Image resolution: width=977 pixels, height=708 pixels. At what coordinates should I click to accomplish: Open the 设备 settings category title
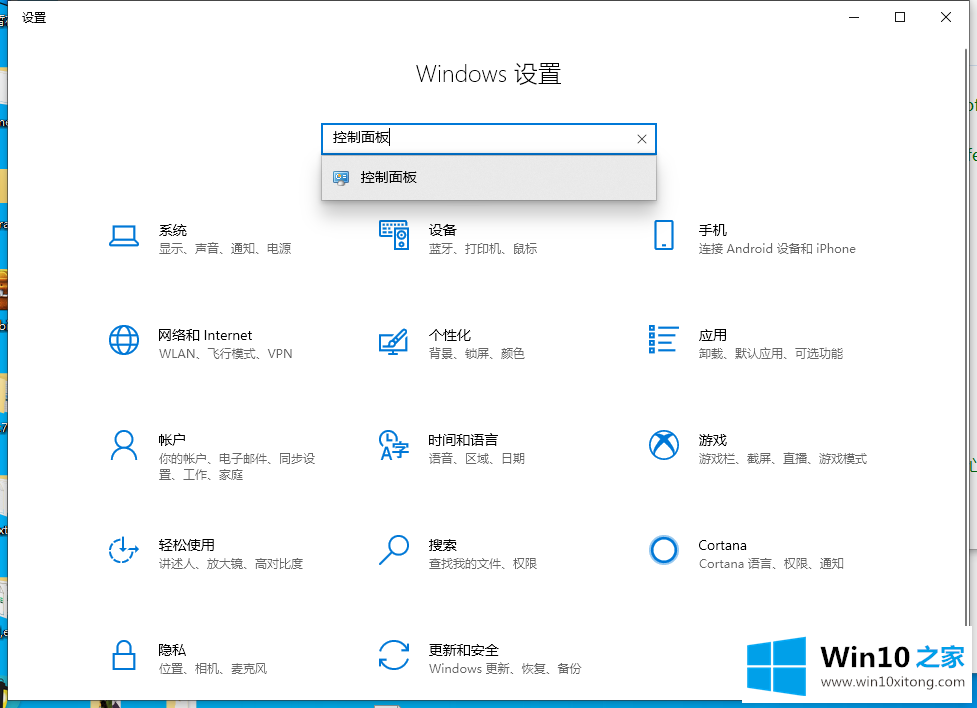(442, 230)
